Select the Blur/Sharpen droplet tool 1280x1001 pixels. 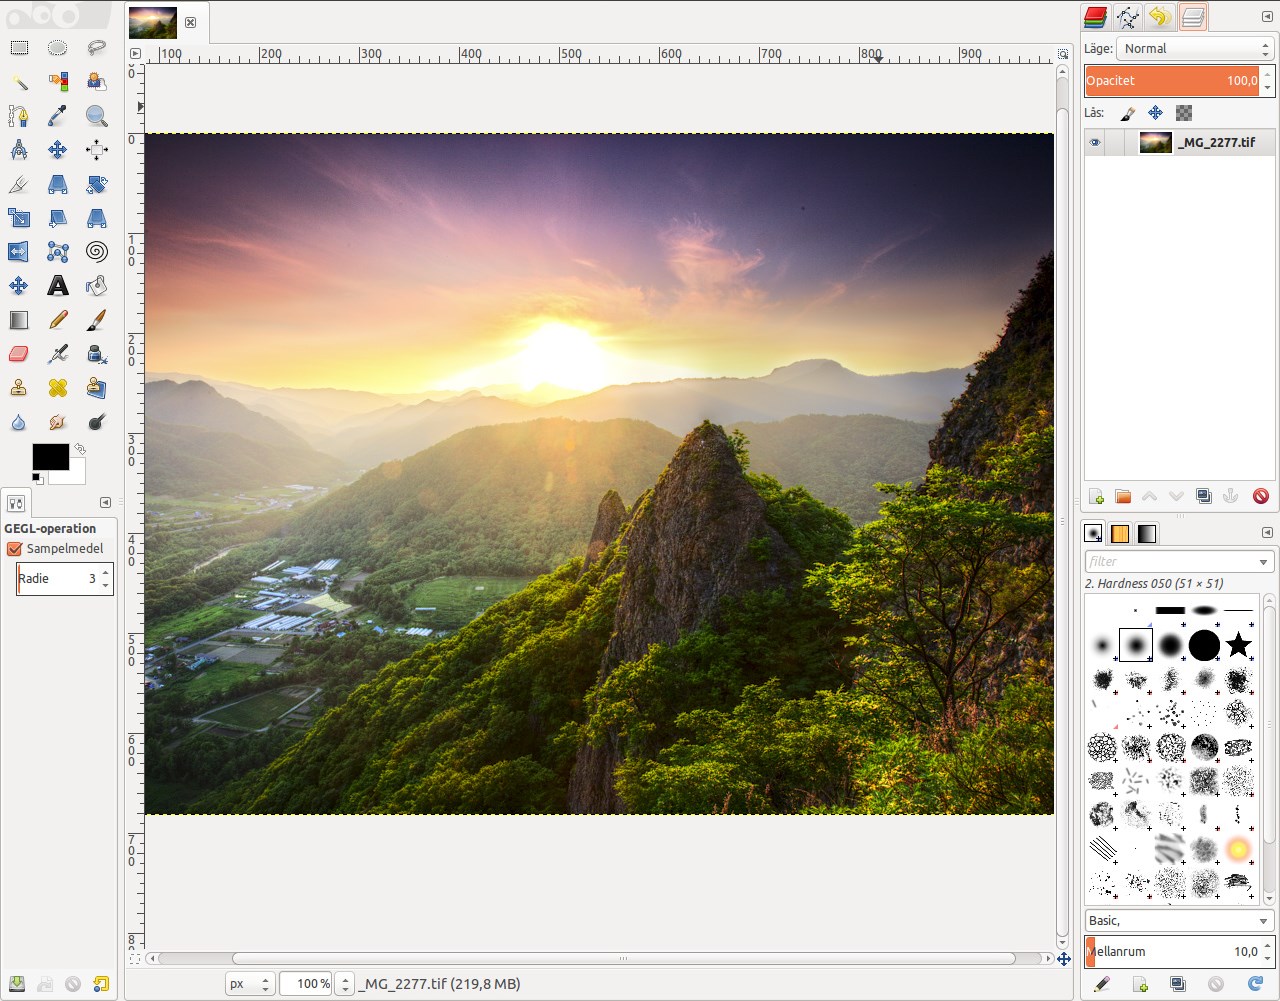point(19,422)
